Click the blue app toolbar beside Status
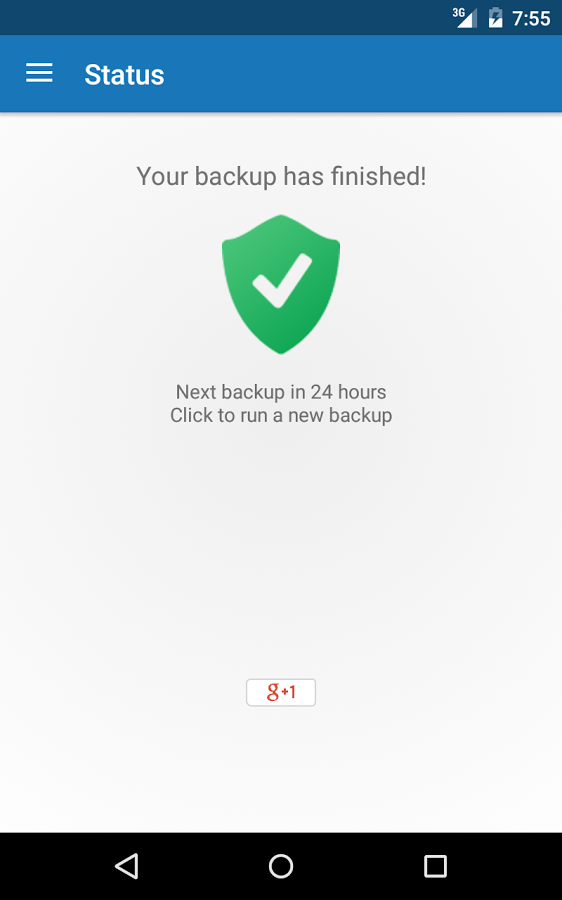 [x=362, y=73]
